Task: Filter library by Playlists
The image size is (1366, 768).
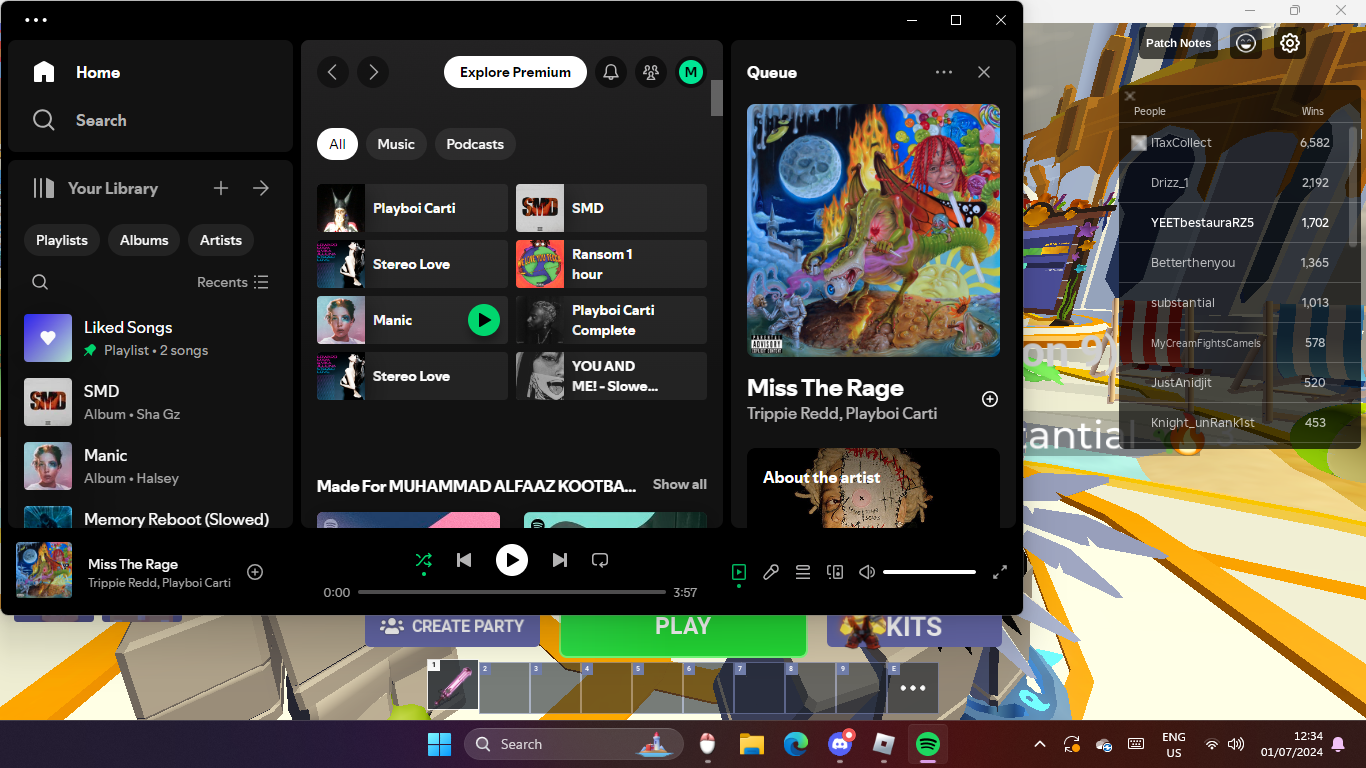Action: (x=62, y=240)
